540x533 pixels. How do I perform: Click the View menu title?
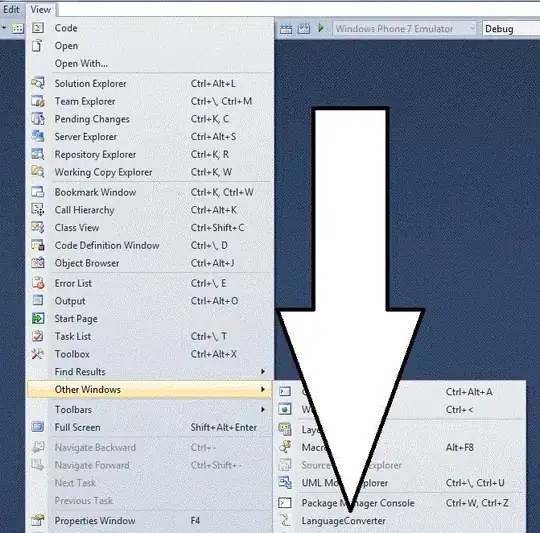click(41, 10)
